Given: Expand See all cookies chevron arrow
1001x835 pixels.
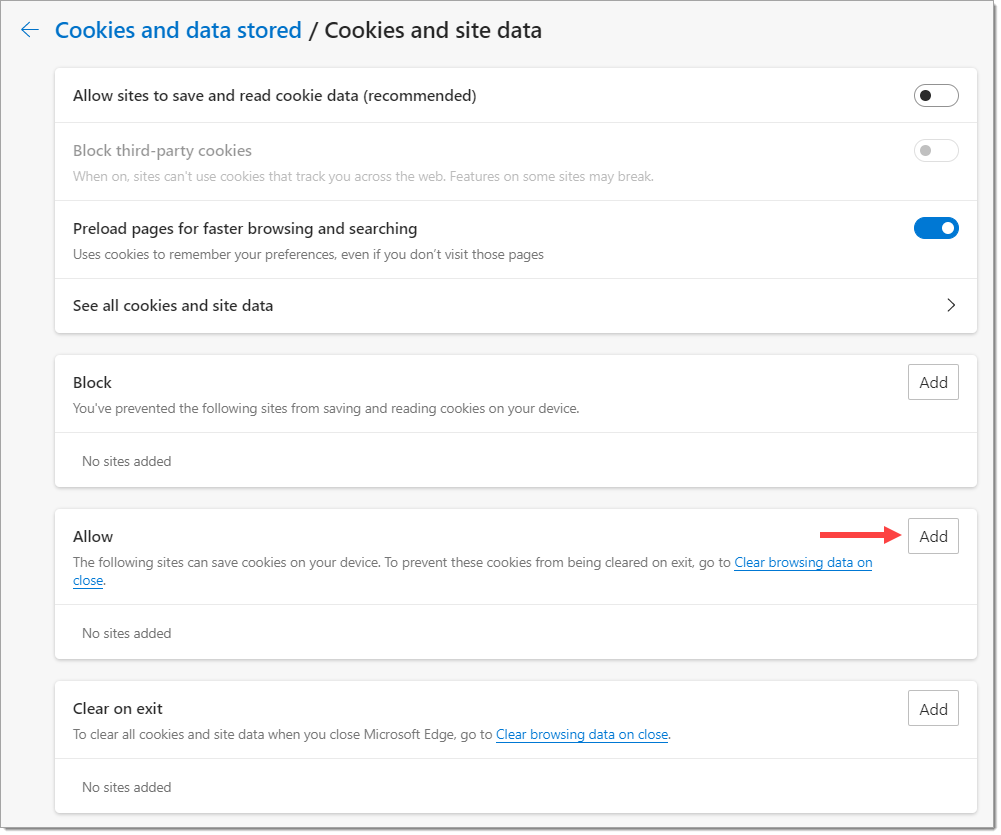Looking at the screenshot, I should 951,305.
